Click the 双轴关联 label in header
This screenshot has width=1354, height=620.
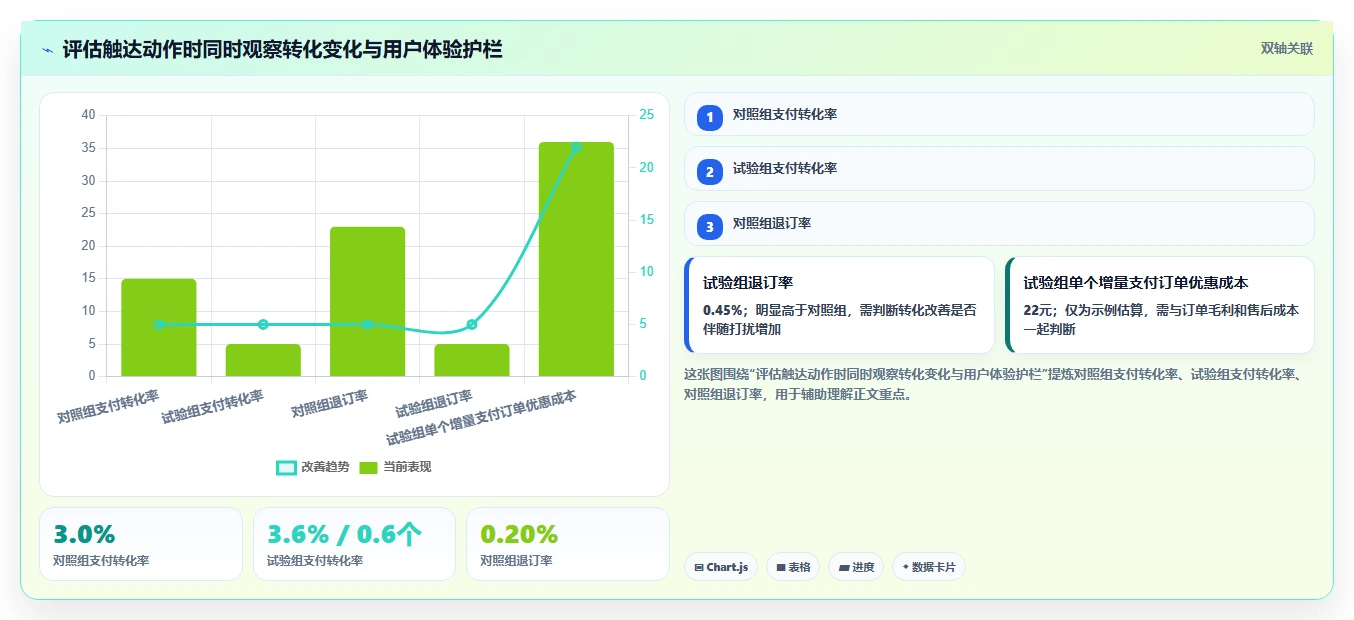1286,48
